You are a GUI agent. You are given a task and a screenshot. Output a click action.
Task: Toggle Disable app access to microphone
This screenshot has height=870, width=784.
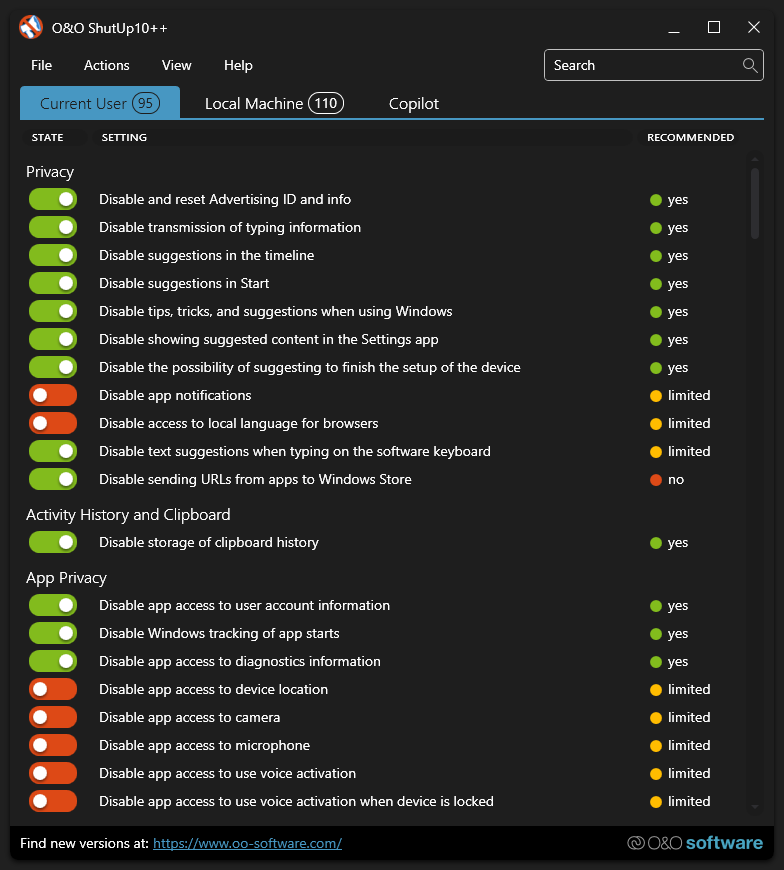[x=53, y=746]
